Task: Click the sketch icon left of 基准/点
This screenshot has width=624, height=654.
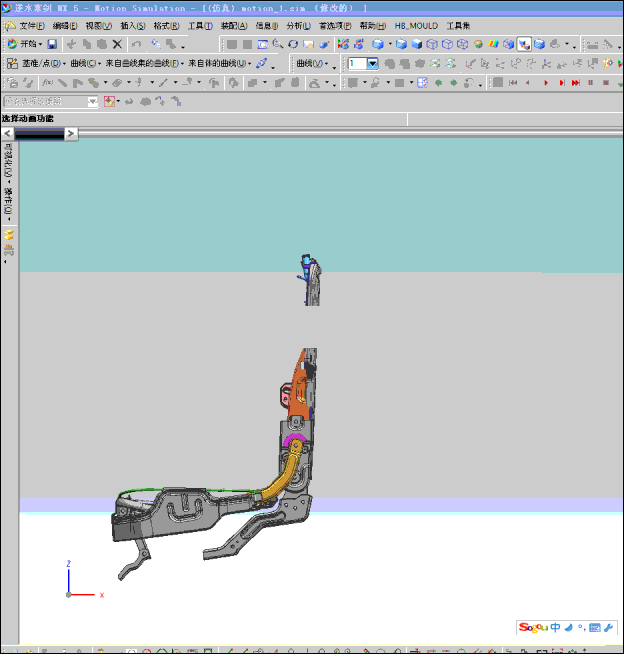Action: (x=12, y=63)
